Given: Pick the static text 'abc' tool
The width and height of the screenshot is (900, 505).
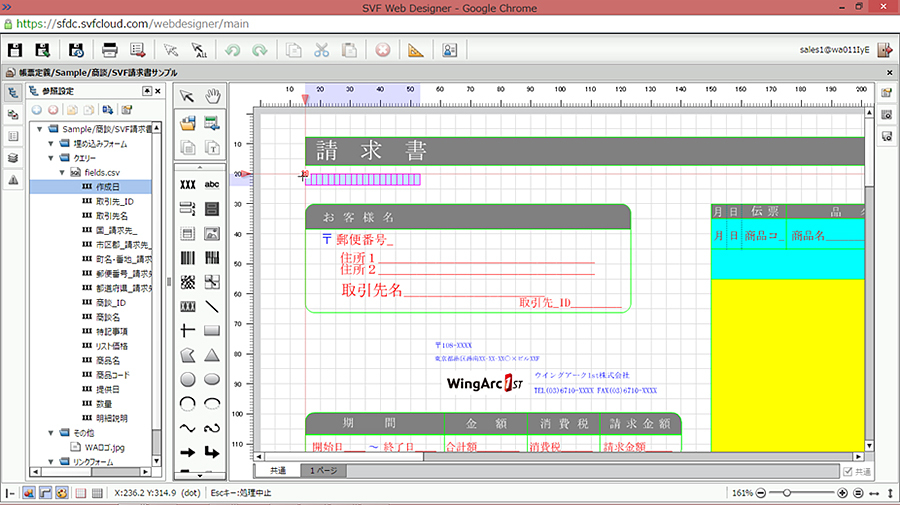Looking at the screenshot, I should tap(212, 184).
